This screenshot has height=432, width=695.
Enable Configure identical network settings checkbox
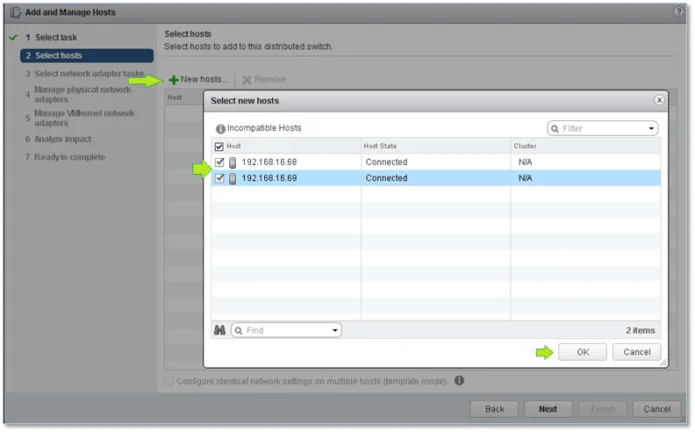click(169, 381)
